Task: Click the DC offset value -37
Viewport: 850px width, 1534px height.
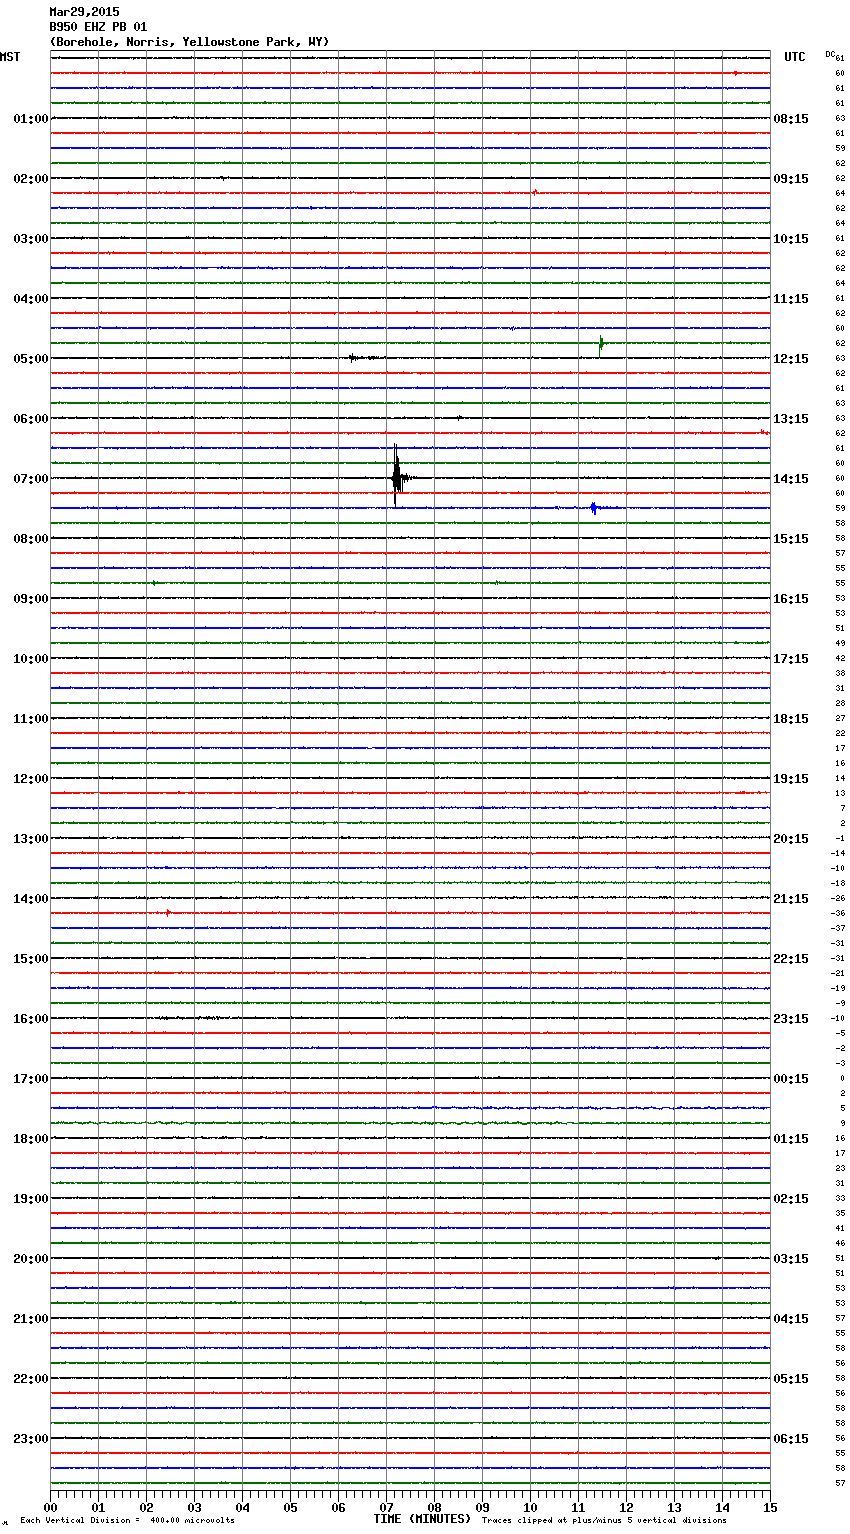Action: (x=838, y=928)
